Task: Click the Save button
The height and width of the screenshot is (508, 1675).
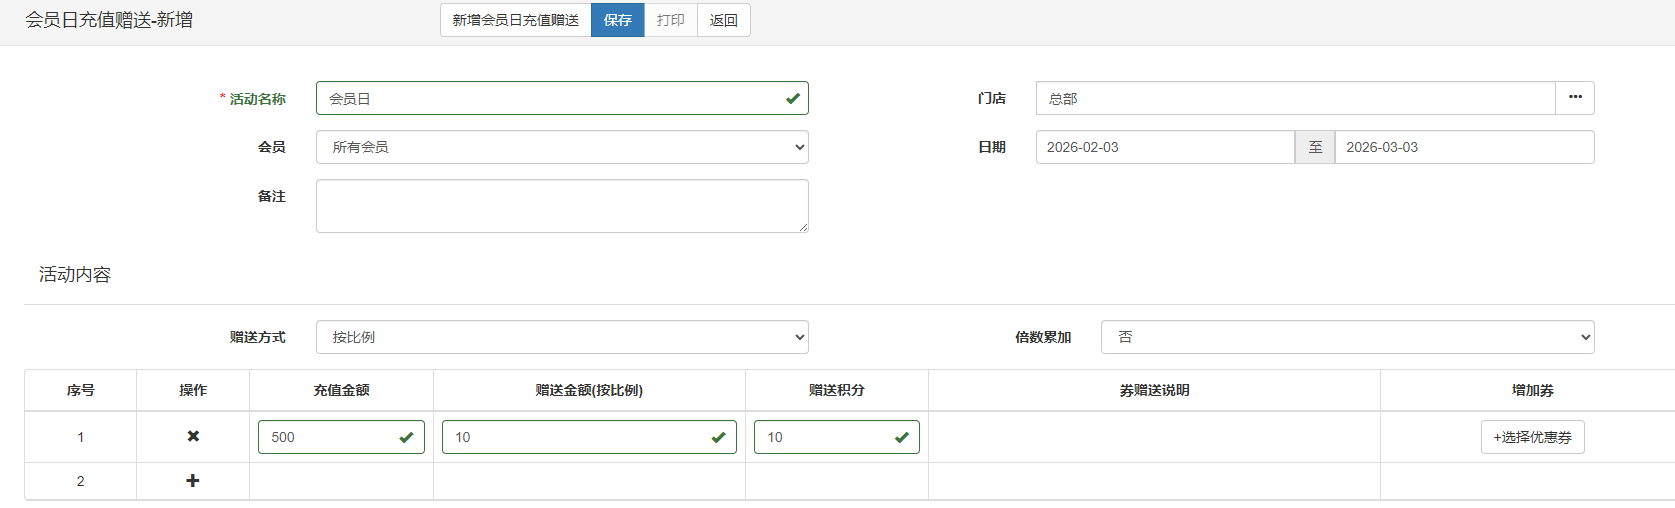Action: (617, 20)
